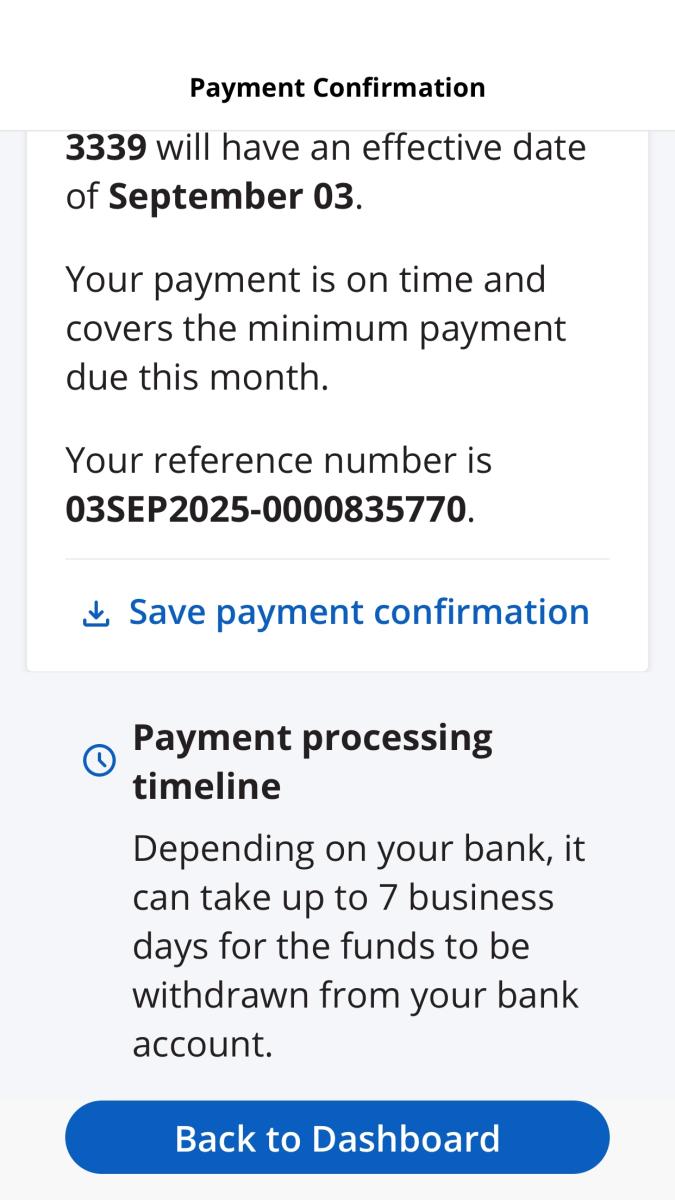Tap the "due this month." text
Viewport: 675px width, 1200px height.
point(197,377)
